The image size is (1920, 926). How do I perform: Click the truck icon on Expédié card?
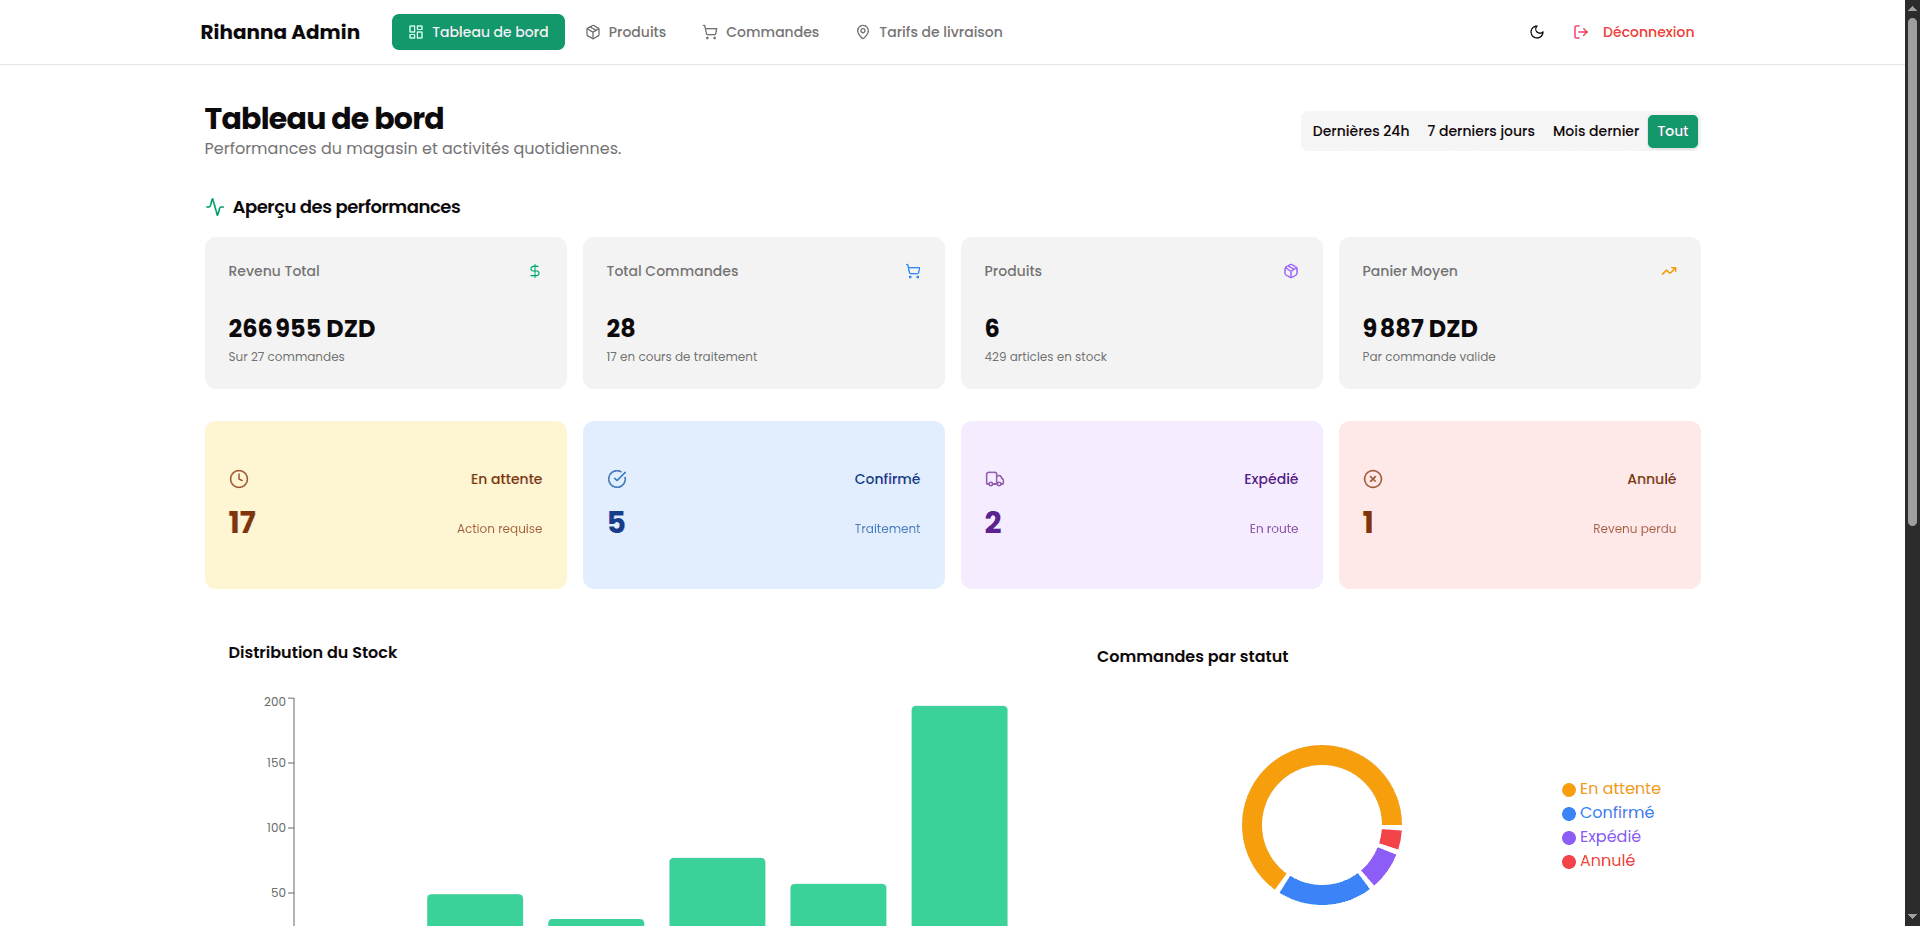[995, 479]
